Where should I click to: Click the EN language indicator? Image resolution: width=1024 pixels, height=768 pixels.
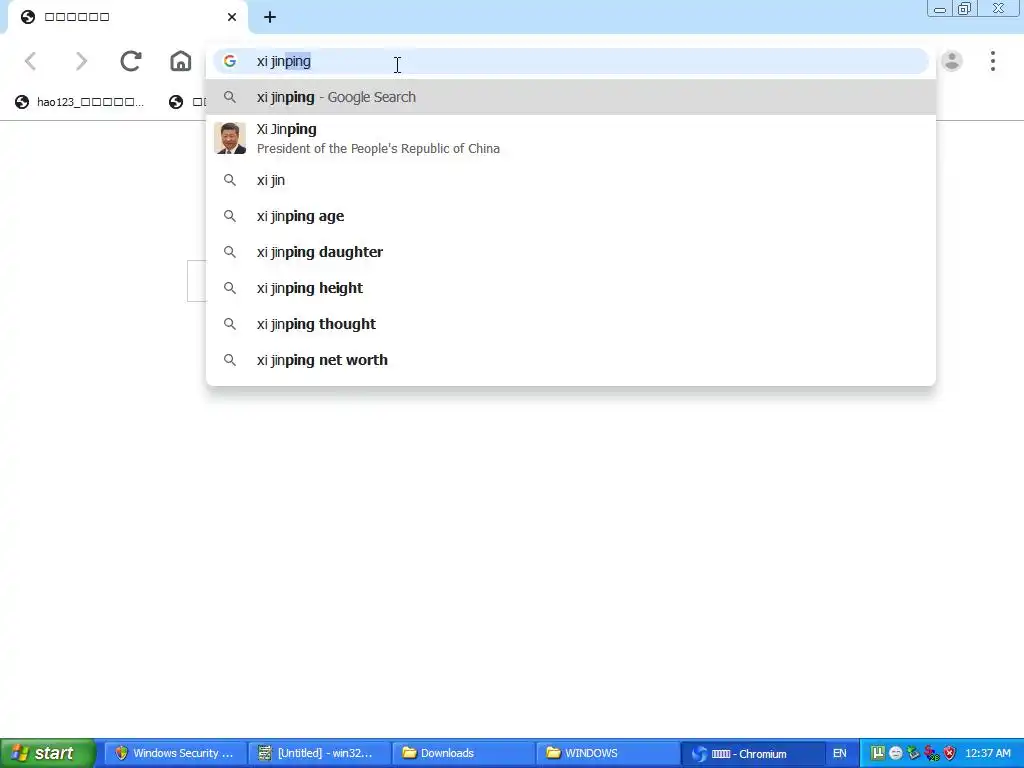pos(840,753)
